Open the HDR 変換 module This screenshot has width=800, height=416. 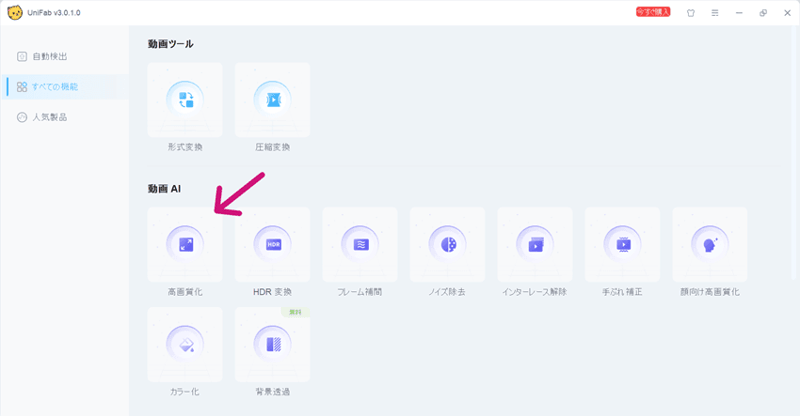[x=272, y=244]
